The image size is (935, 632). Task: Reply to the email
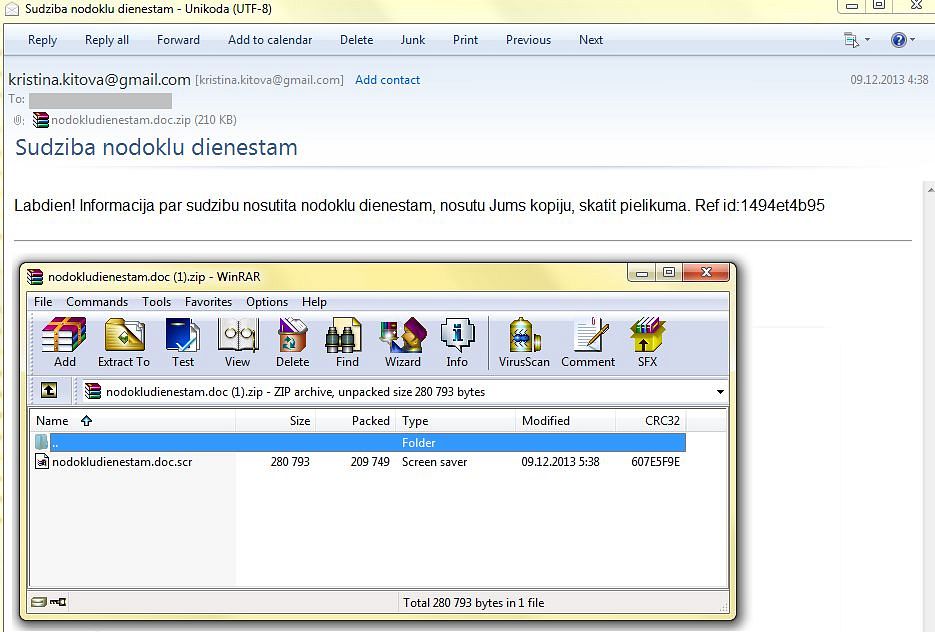[x=42, y=40]
